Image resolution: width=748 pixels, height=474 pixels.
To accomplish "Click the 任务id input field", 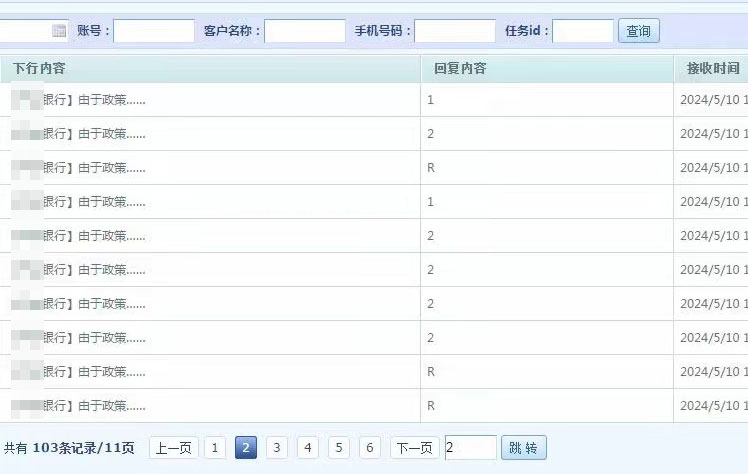I will click(582, 31).
